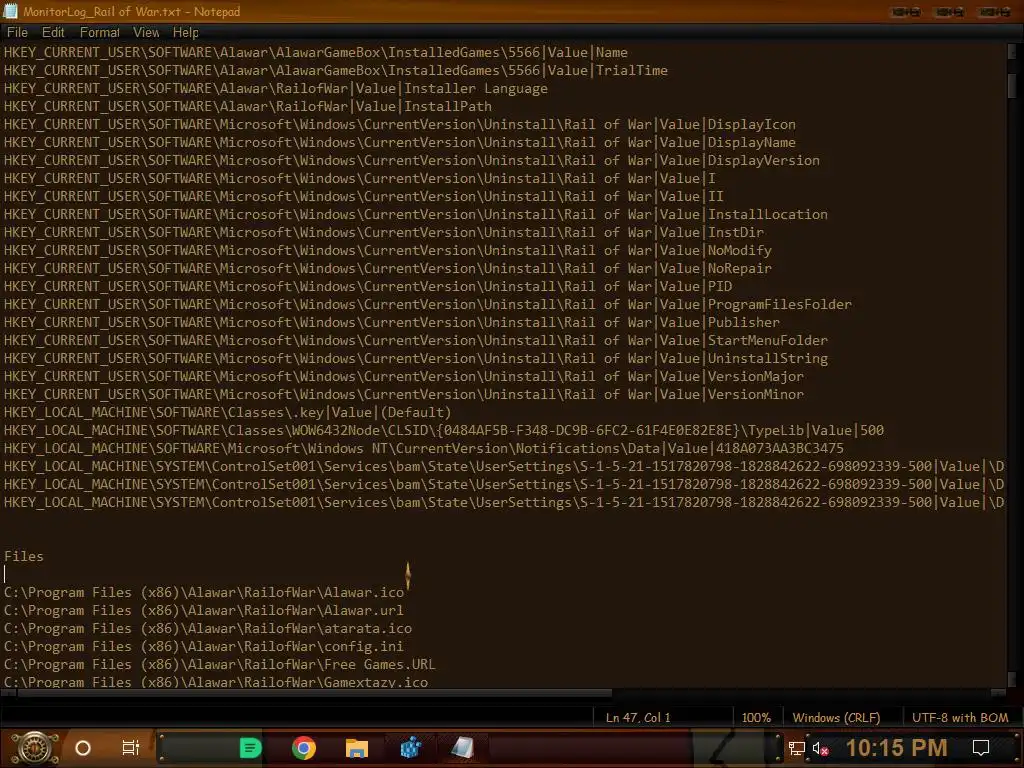Open File Explorer from the taskbar

click(357, 748)
